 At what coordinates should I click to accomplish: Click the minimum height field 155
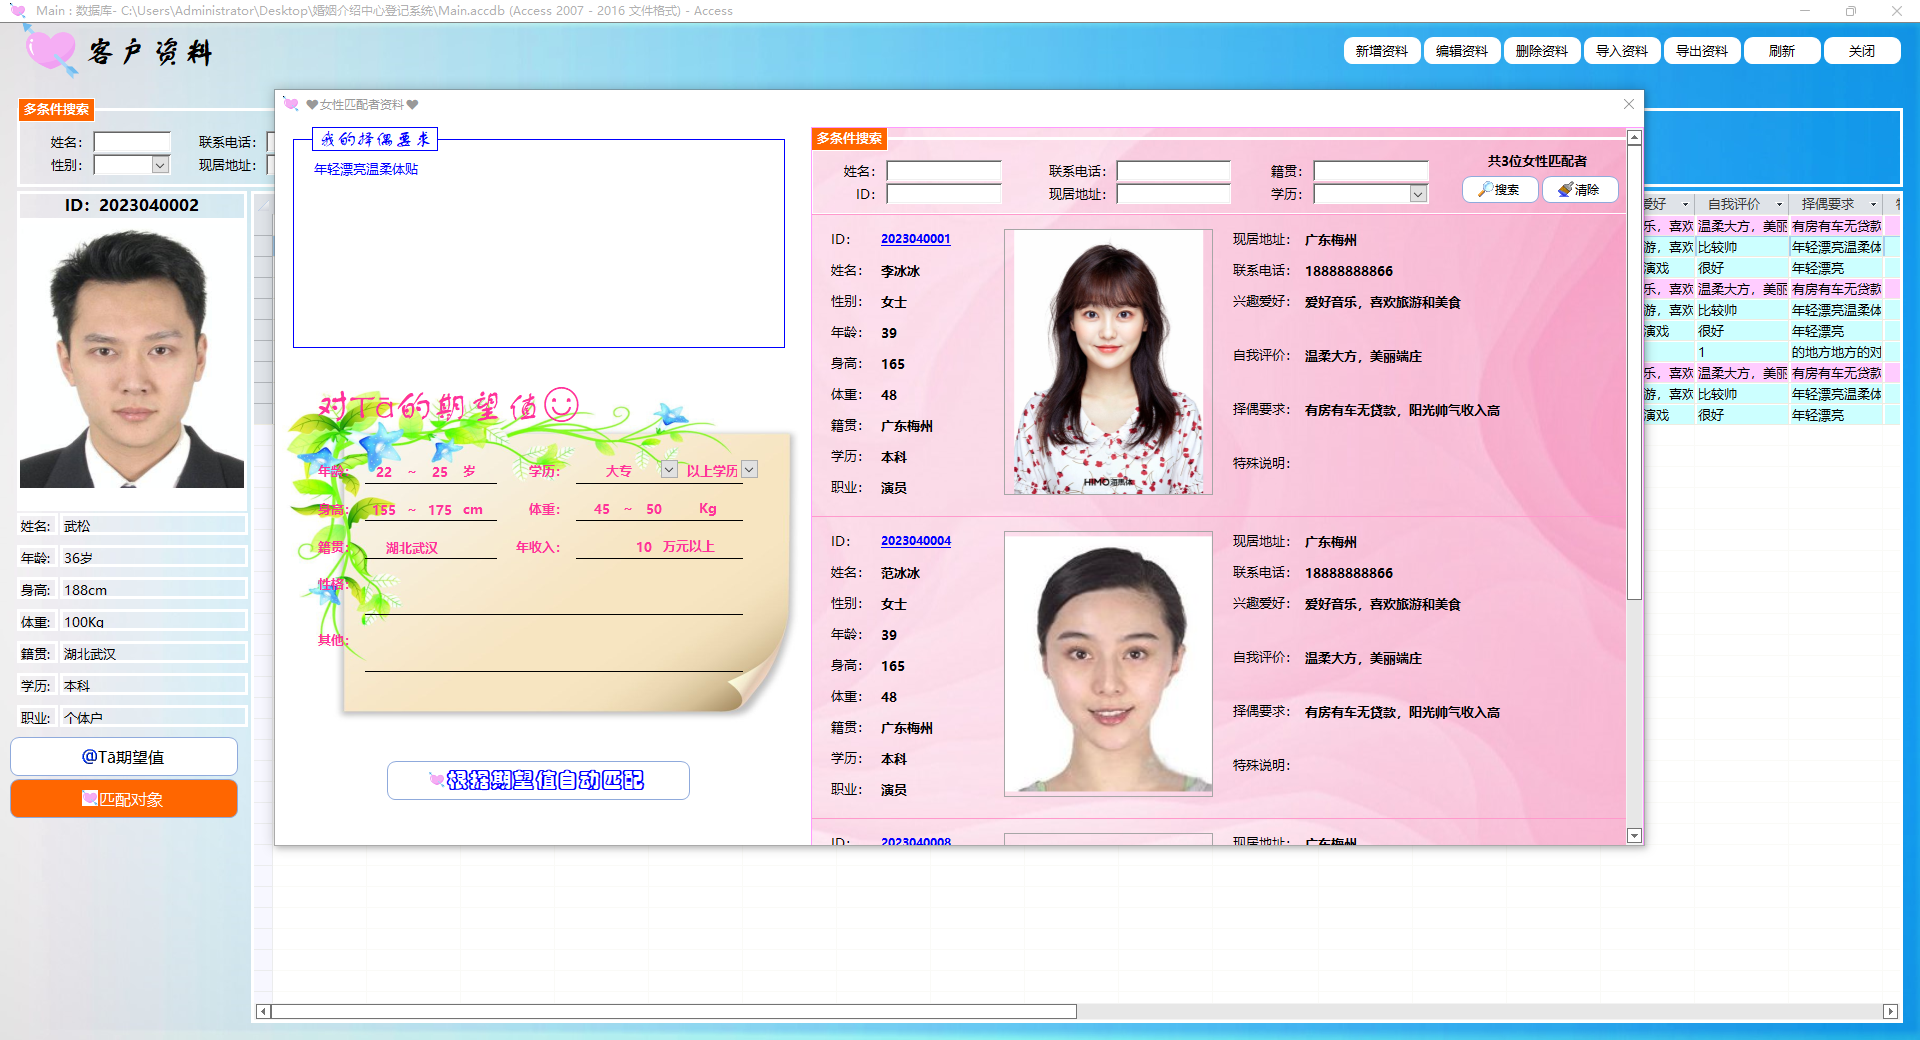384,510
